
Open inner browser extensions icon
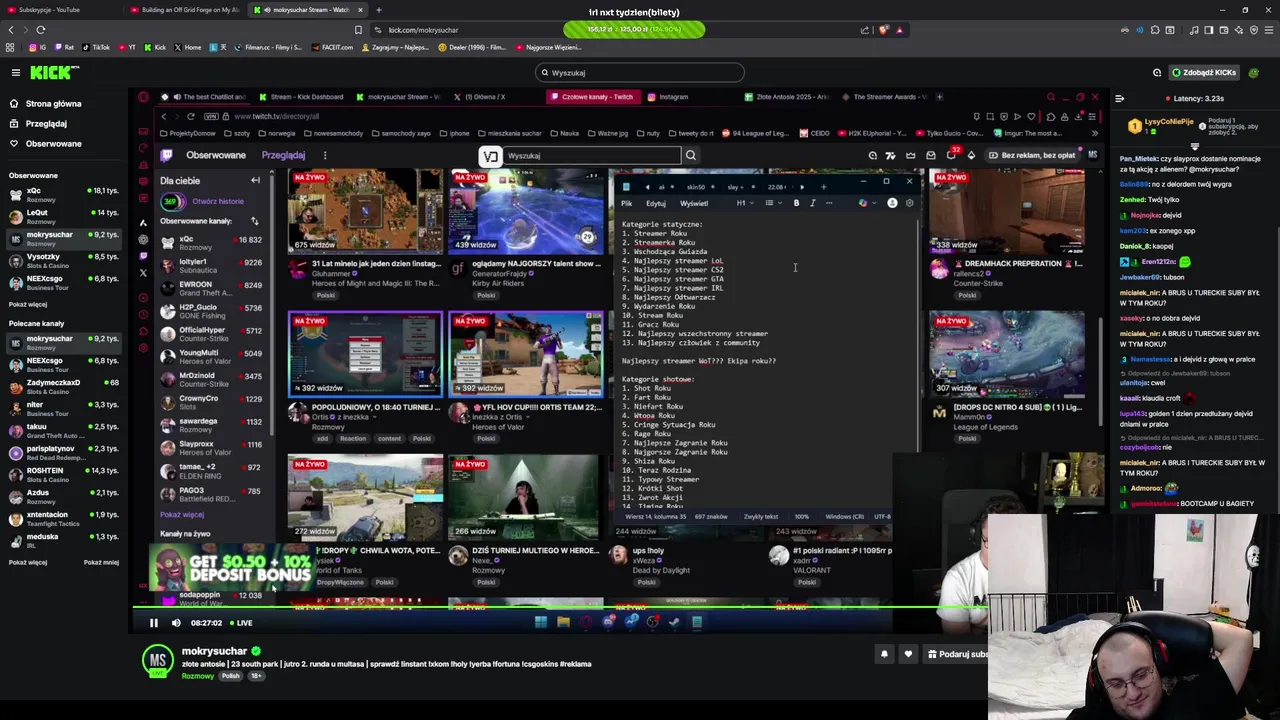tap(1050, 116)
